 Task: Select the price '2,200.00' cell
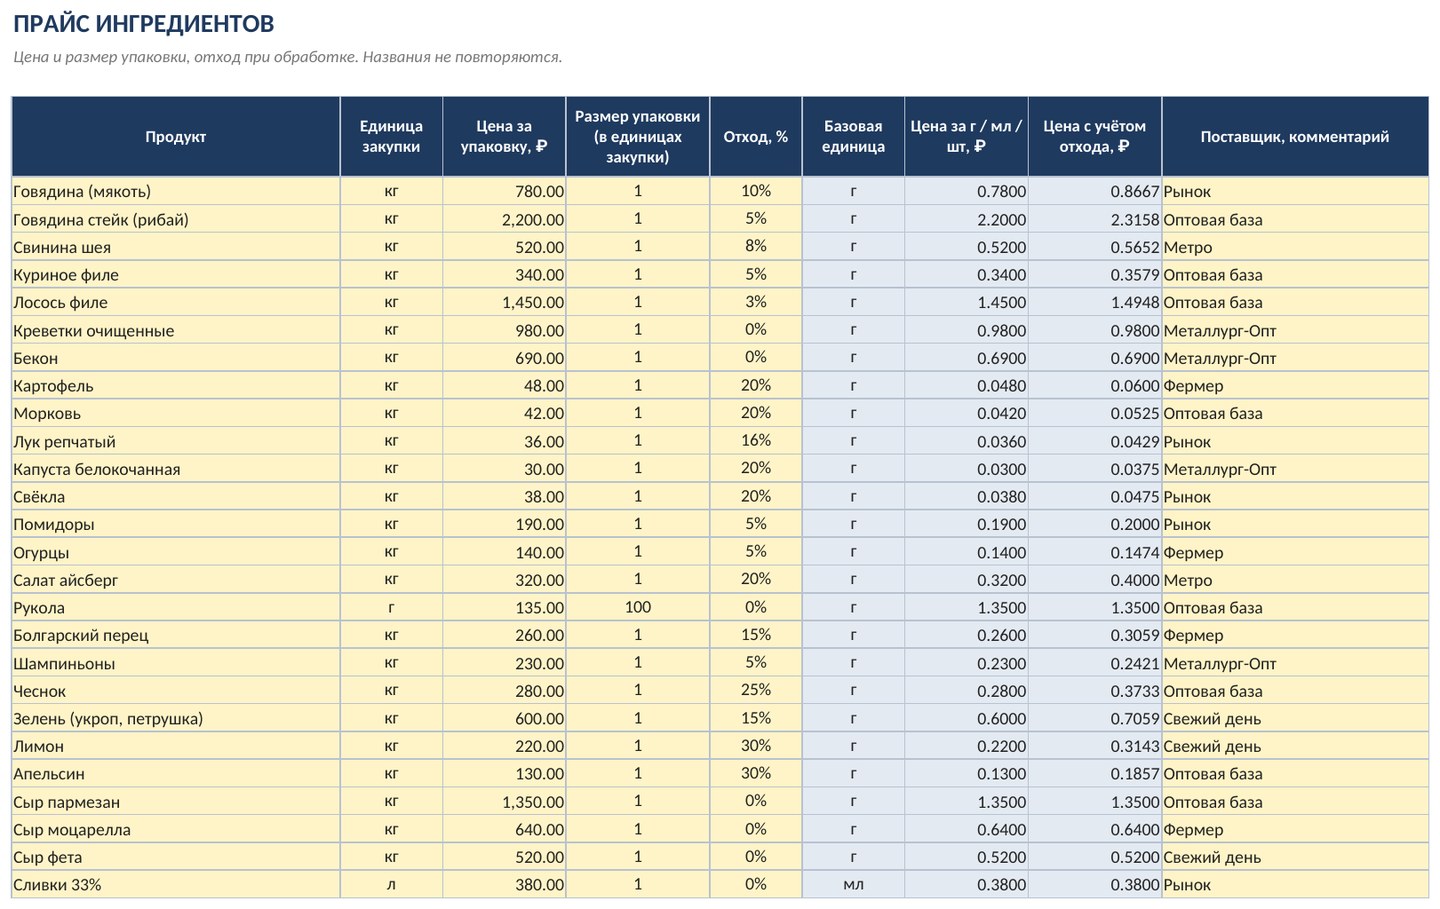coord(504,219)
